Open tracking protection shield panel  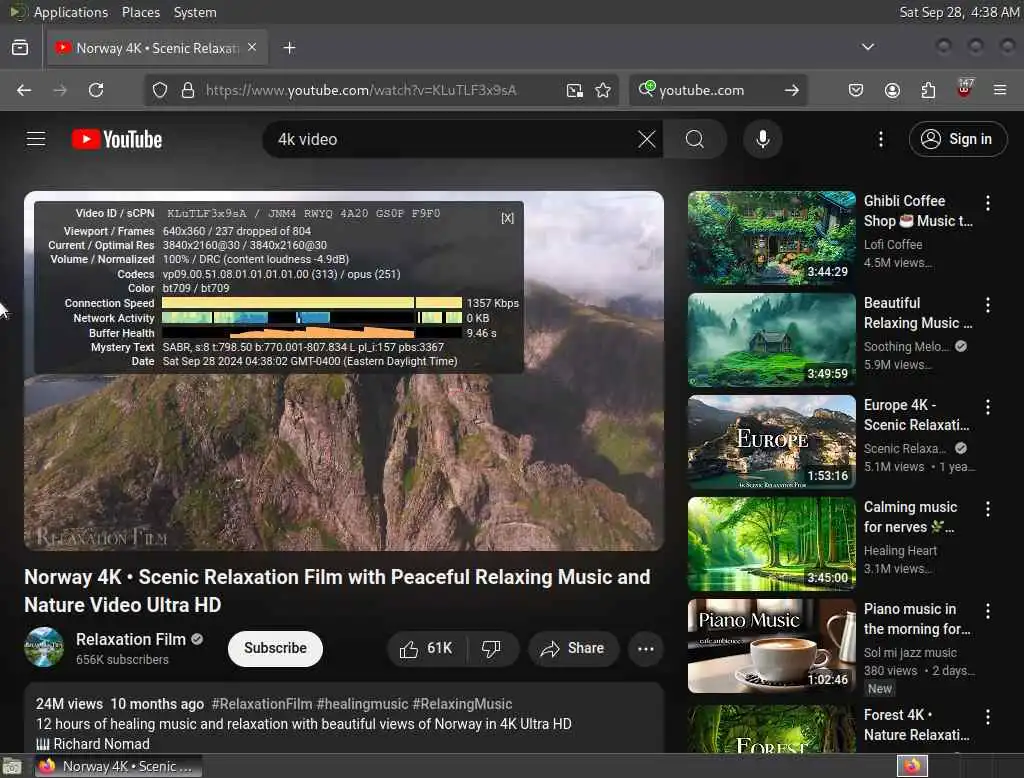point(160,90)
